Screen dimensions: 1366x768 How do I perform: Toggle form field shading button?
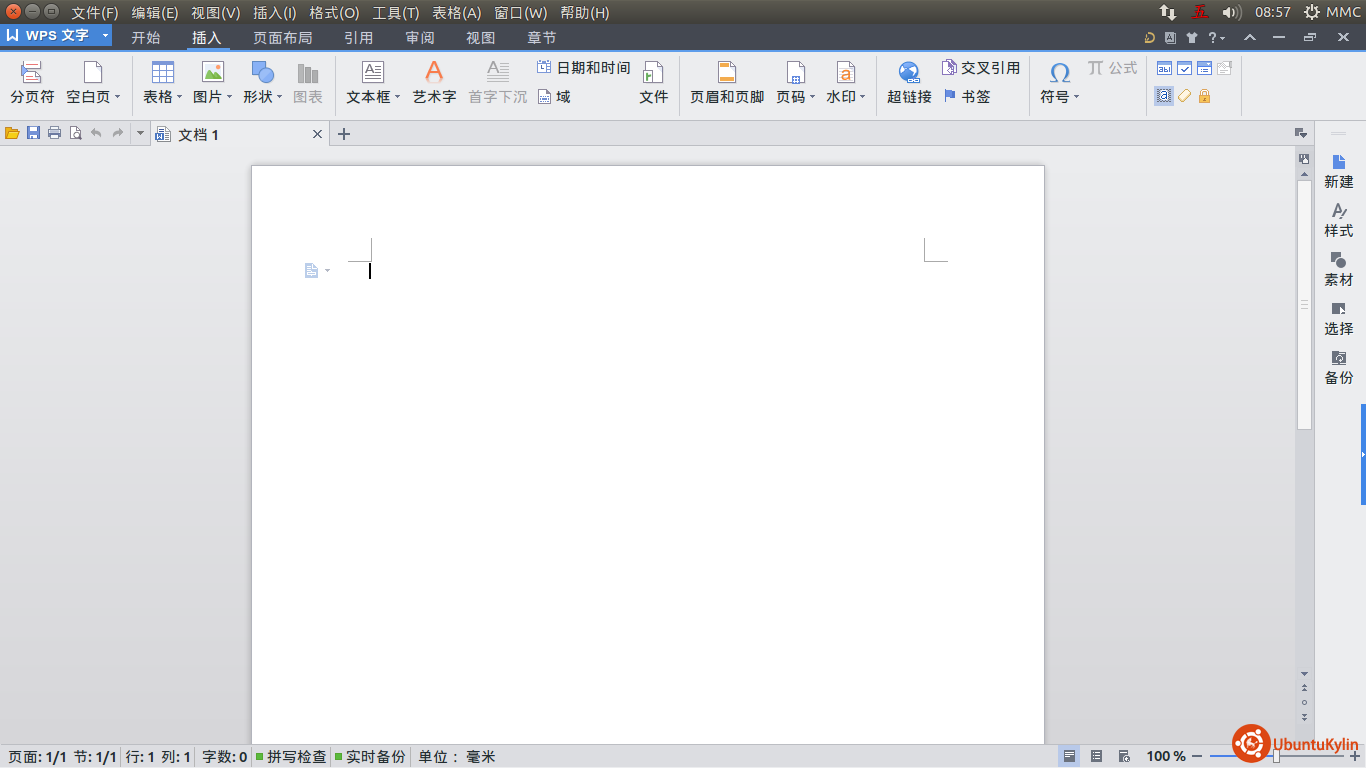point(1164,96)
